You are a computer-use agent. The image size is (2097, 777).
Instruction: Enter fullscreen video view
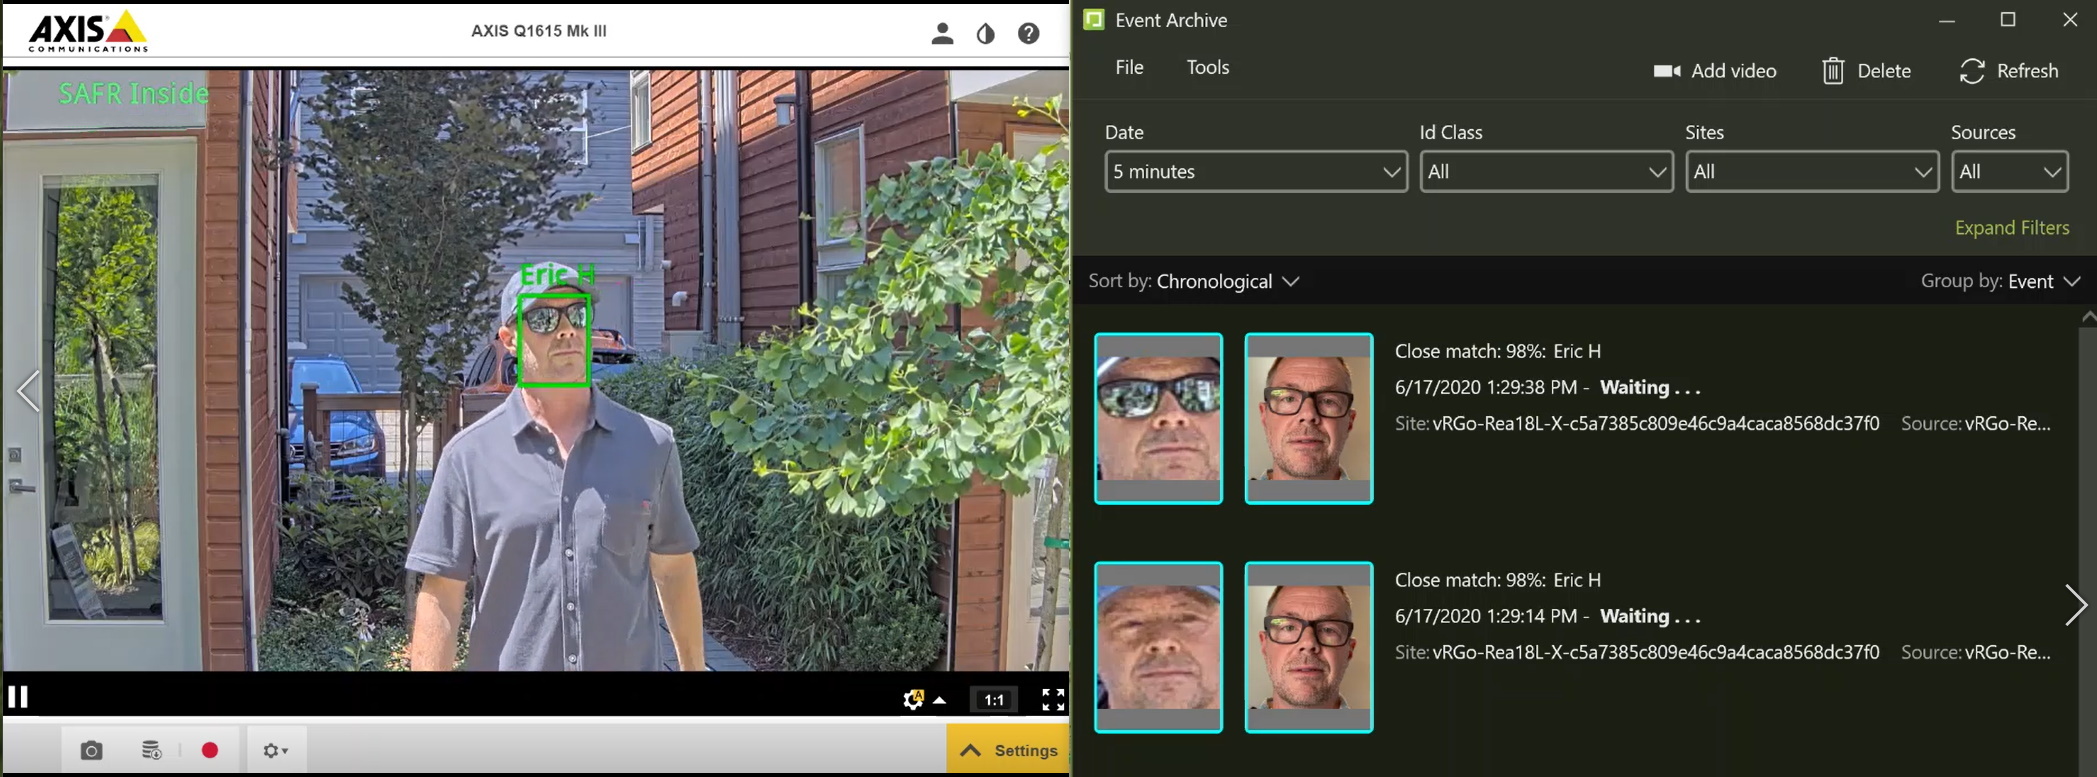coord(1052,699)
